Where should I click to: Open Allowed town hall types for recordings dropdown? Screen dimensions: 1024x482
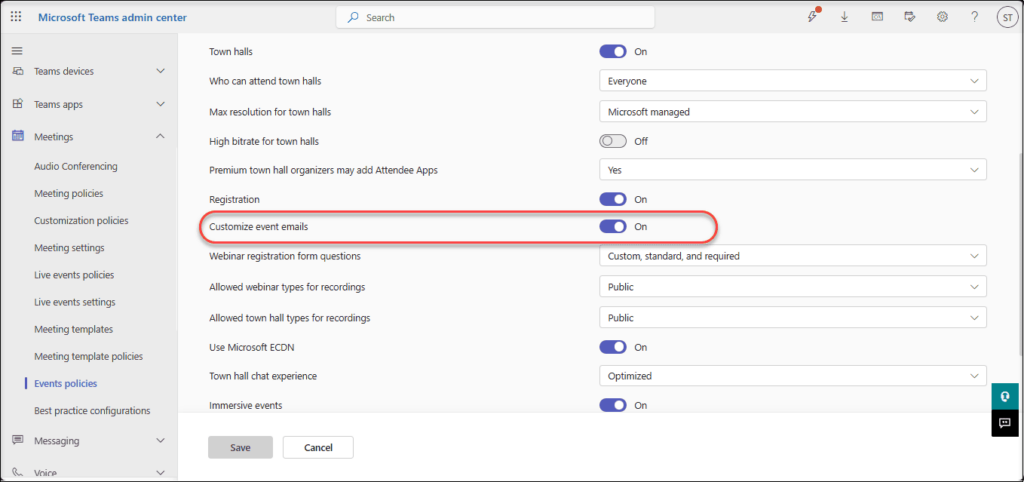coord(793,318)
